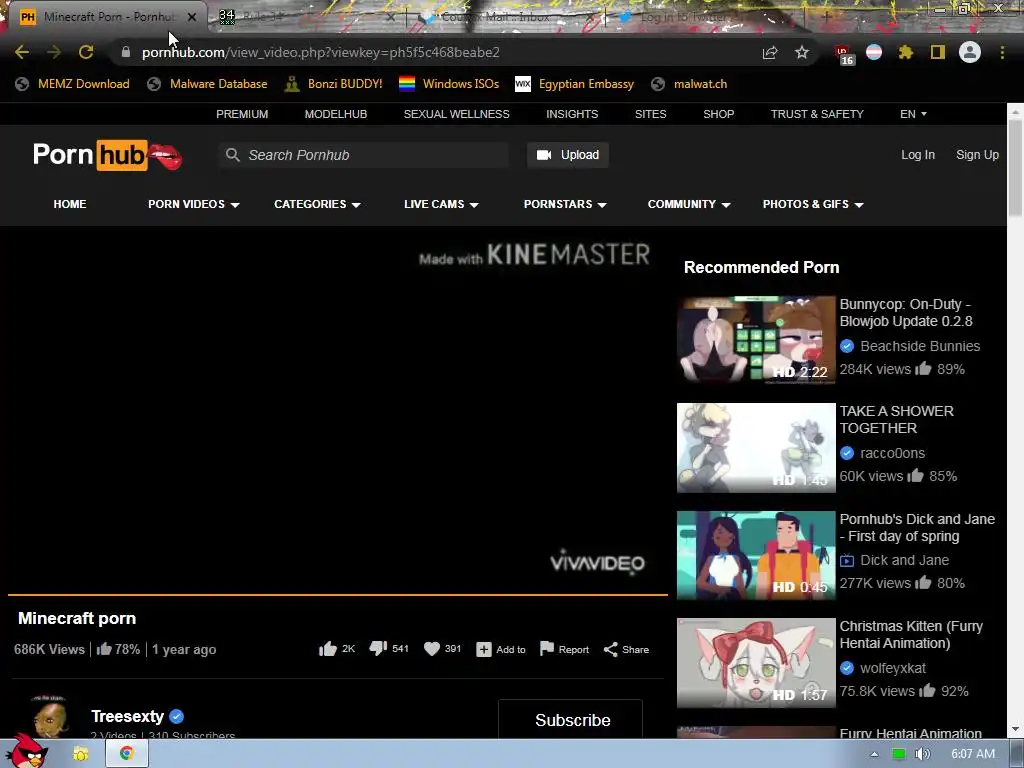This screenshot has height=768, width=1024.
Task: Click the Angry Birds start button
Action: [29, 751]
